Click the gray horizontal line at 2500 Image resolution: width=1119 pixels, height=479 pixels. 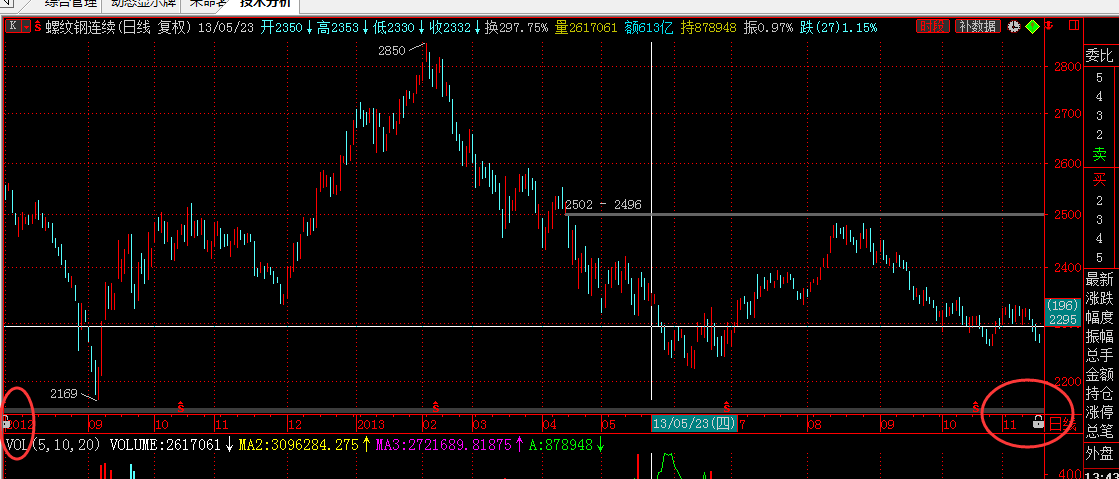804,214
